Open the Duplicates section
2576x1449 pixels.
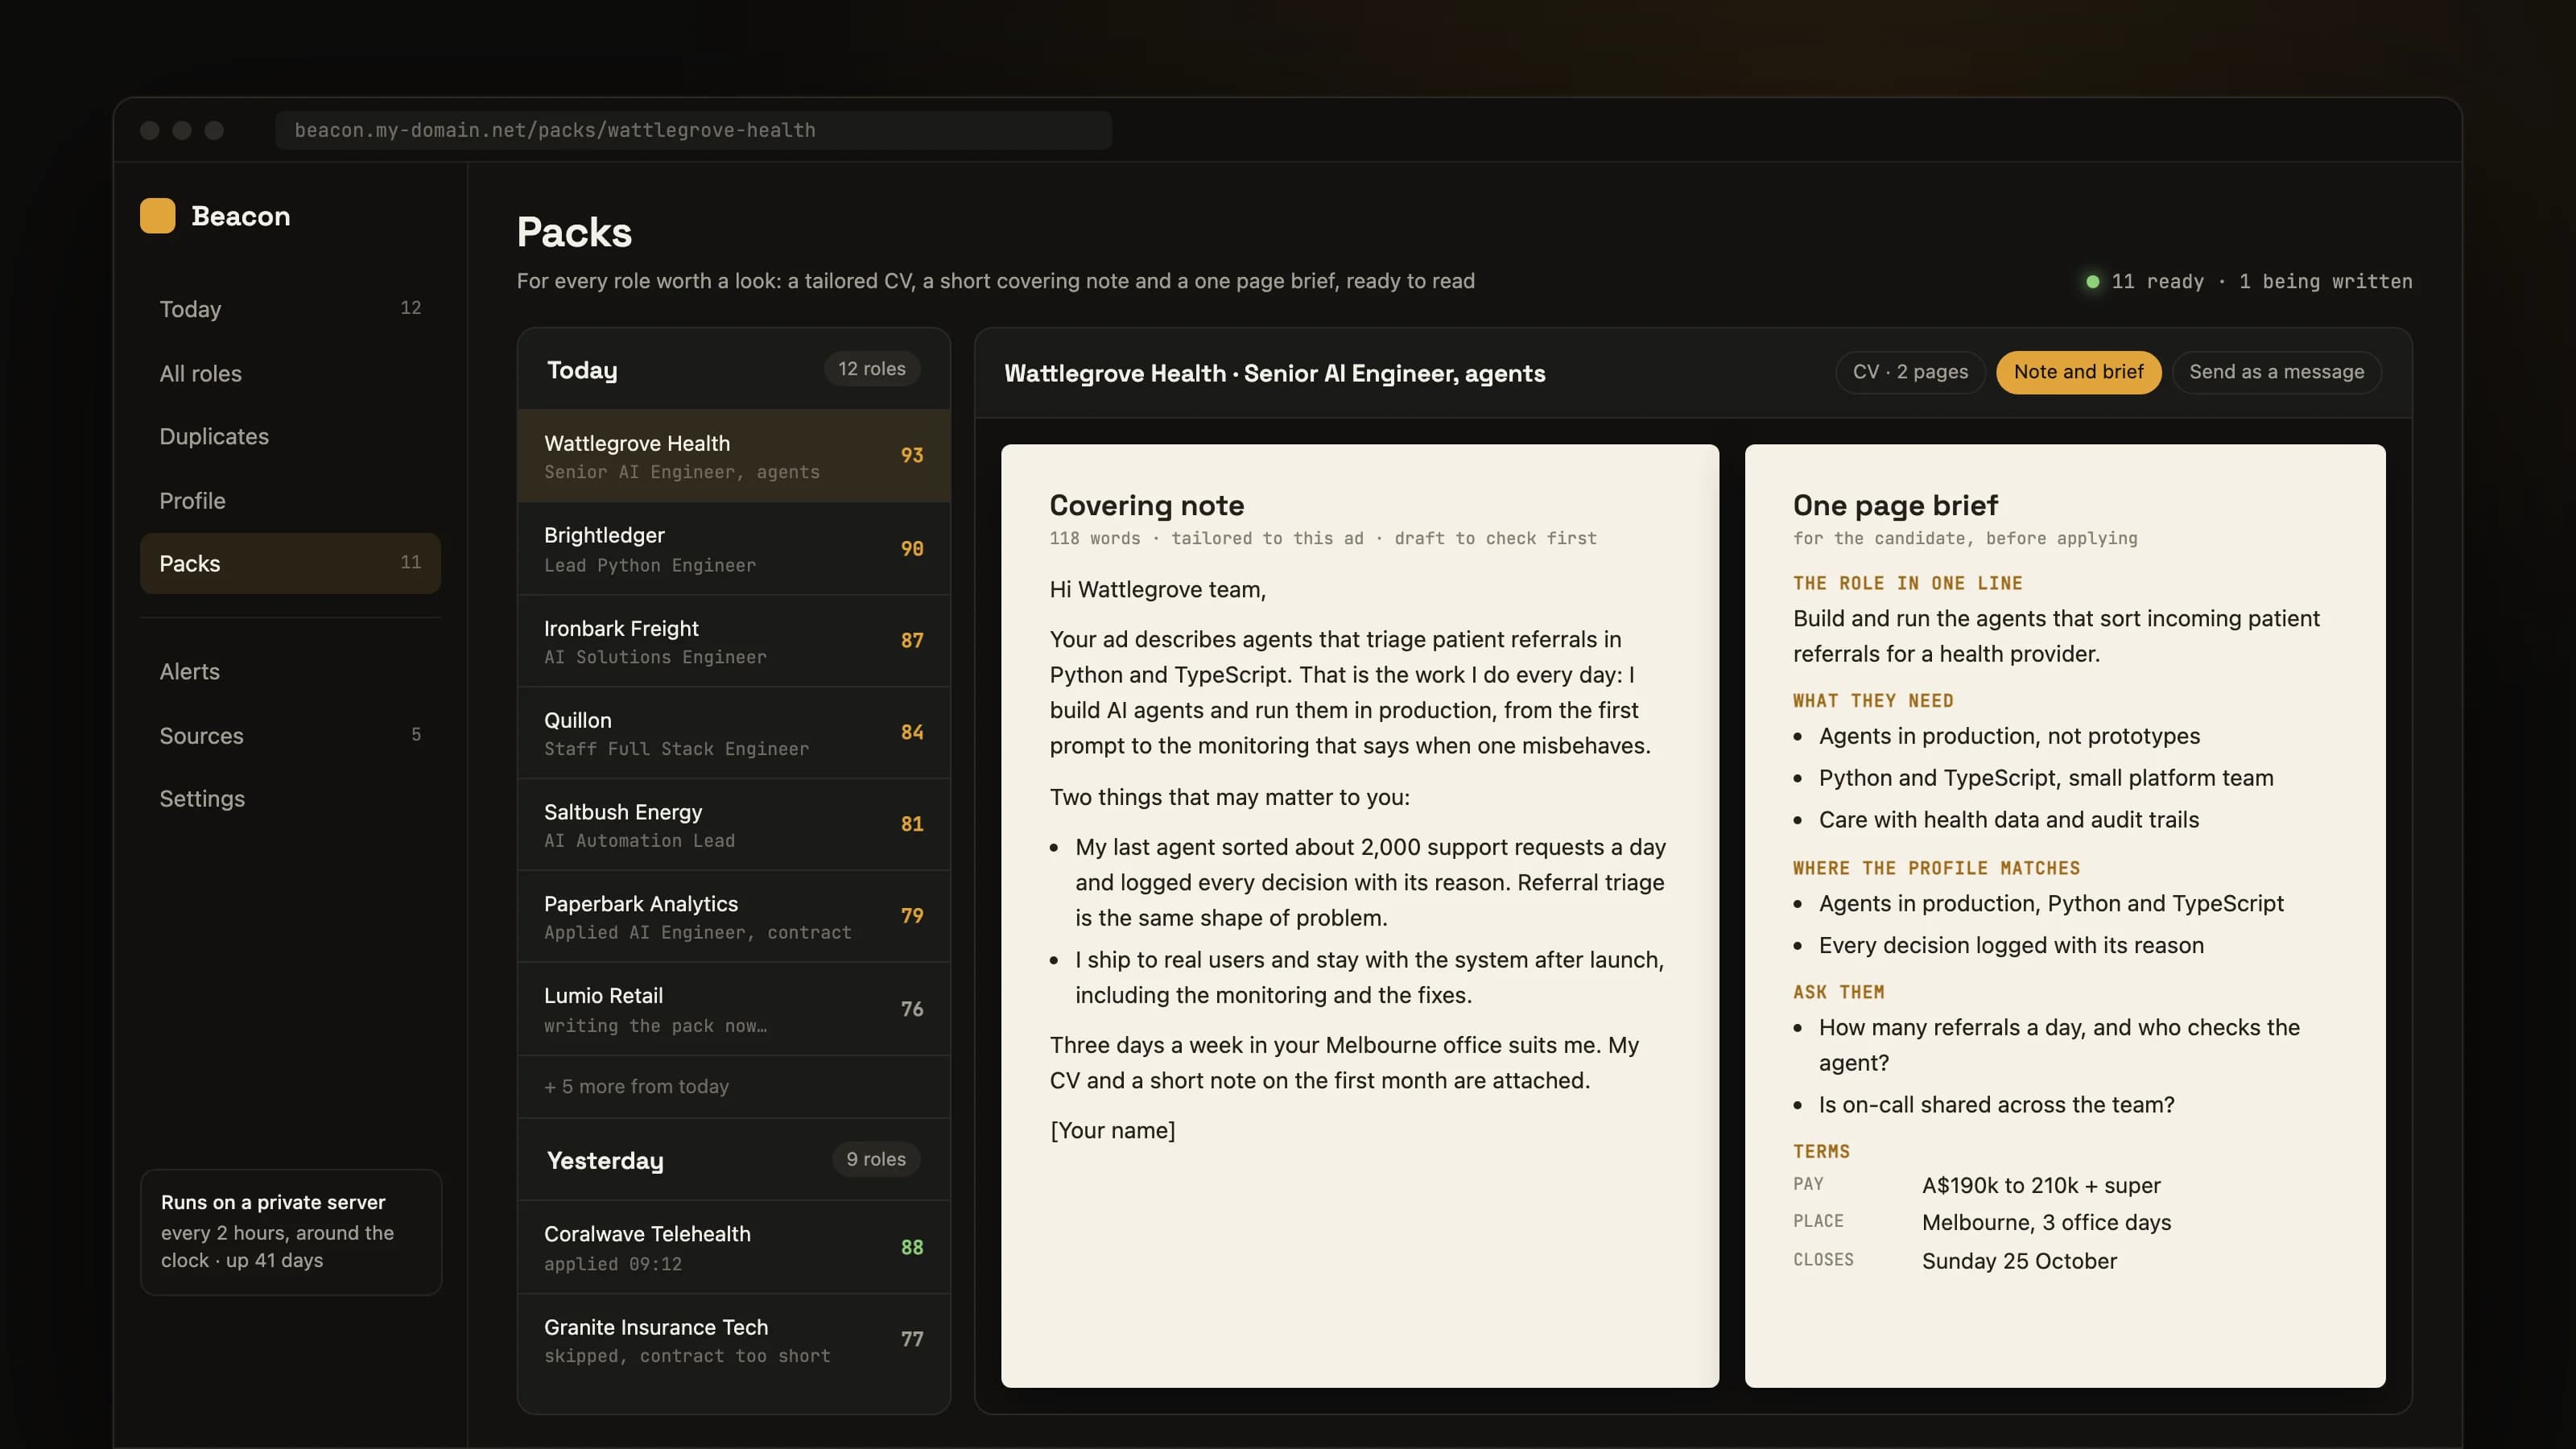(x=290, y=436)
